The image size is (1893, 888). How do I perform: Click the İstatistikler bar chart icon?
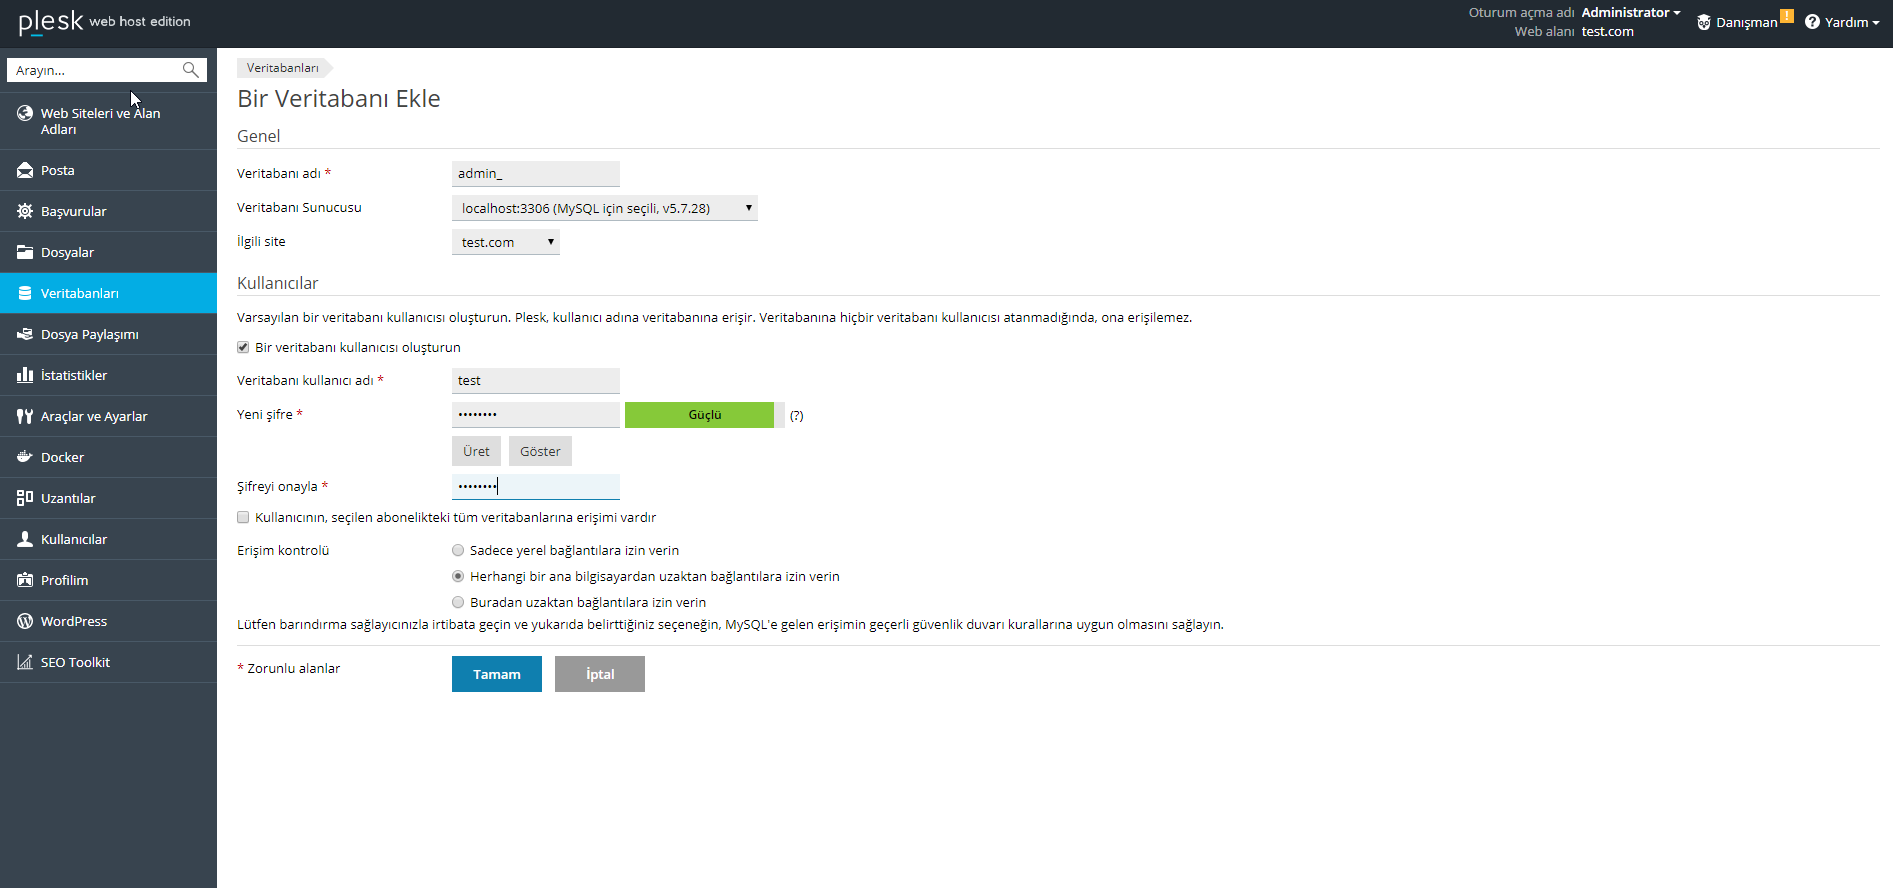tap(25, 375)
